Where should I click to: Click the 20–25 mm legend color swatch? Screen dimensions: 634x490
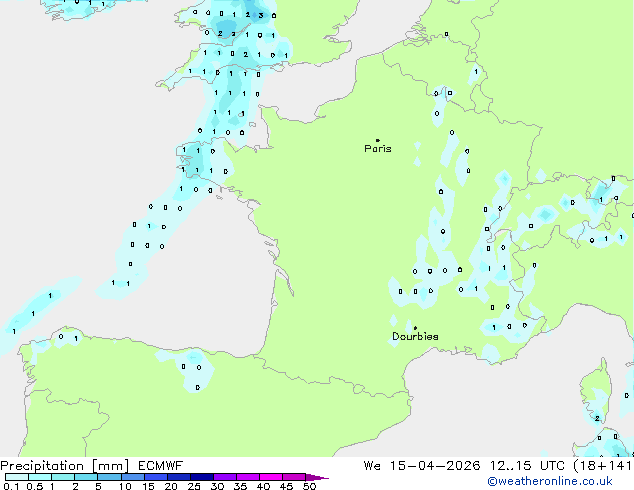(x=178, y=477)
